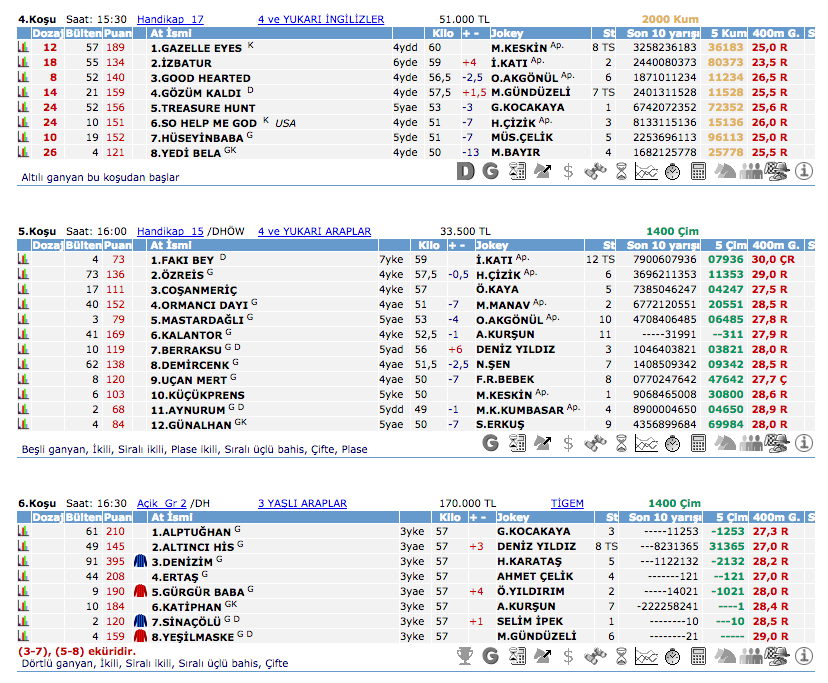The image size is (828, 683).
Task: Click the trophy icon in race 6 toolbar
Action: [x=465, y=656]
